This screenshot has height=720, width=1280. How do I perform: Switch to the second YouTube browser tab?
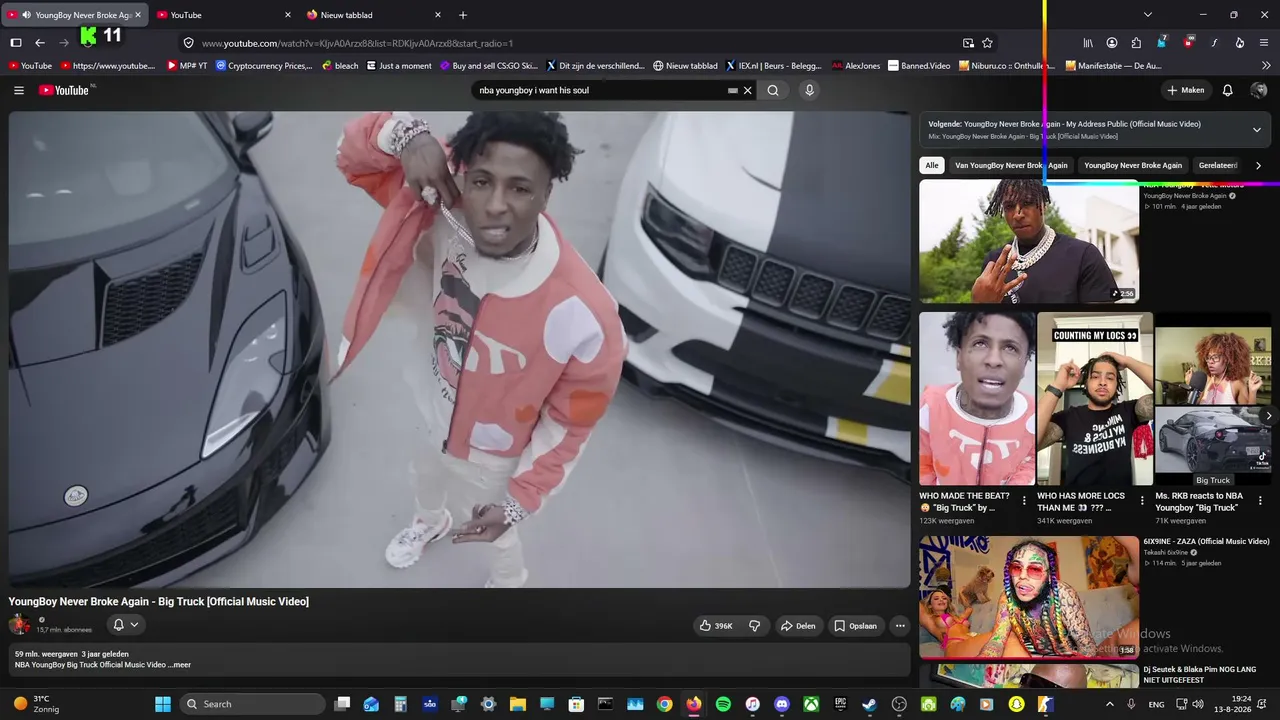click(x=222, y=15)
